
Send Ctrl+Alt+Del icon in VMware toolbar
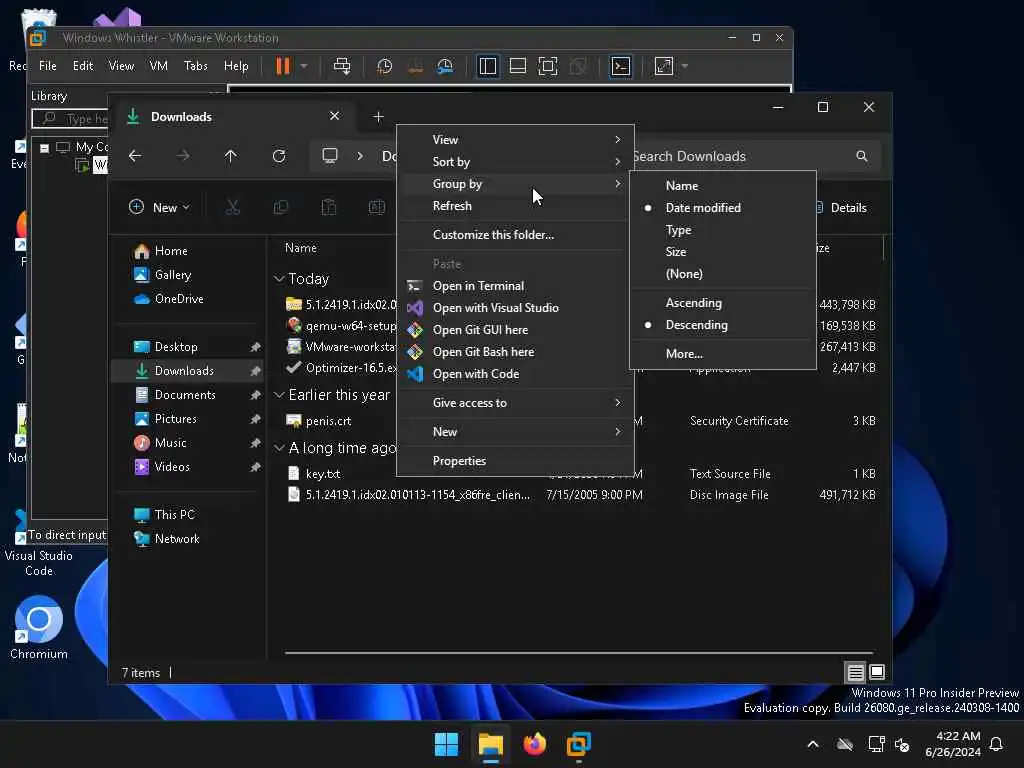342,66
